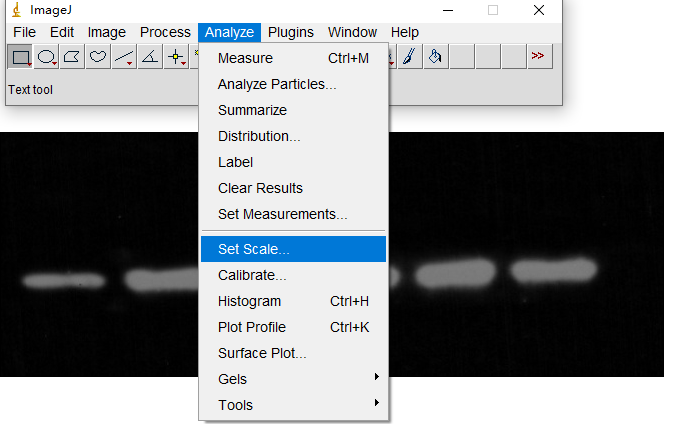Click Histogram in the Analyze menu
Screen dimensions: 674x424
(249, 301)
